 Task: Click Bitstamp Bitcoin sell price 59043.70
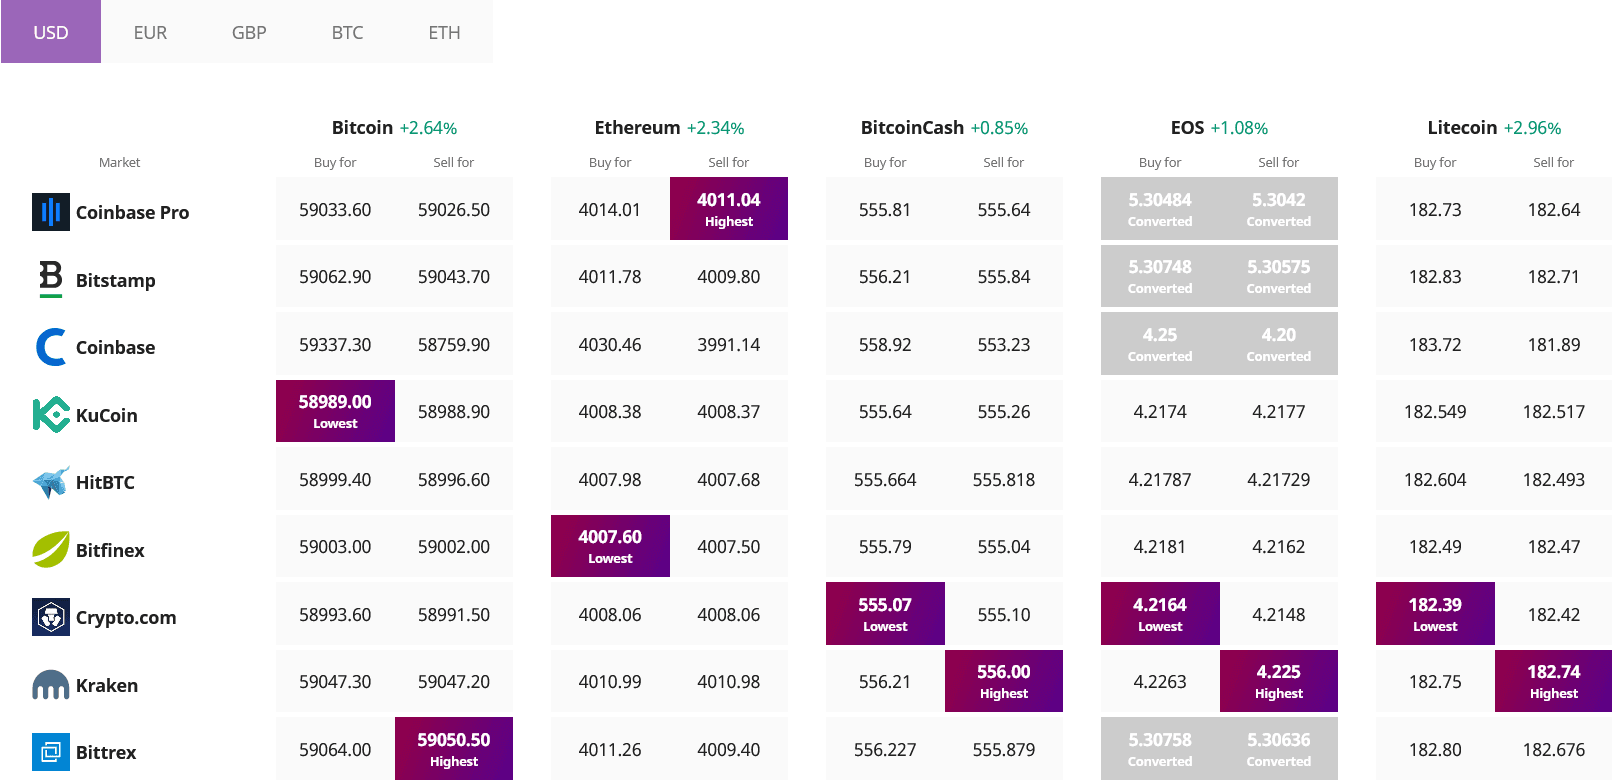[x=454, y=276]
